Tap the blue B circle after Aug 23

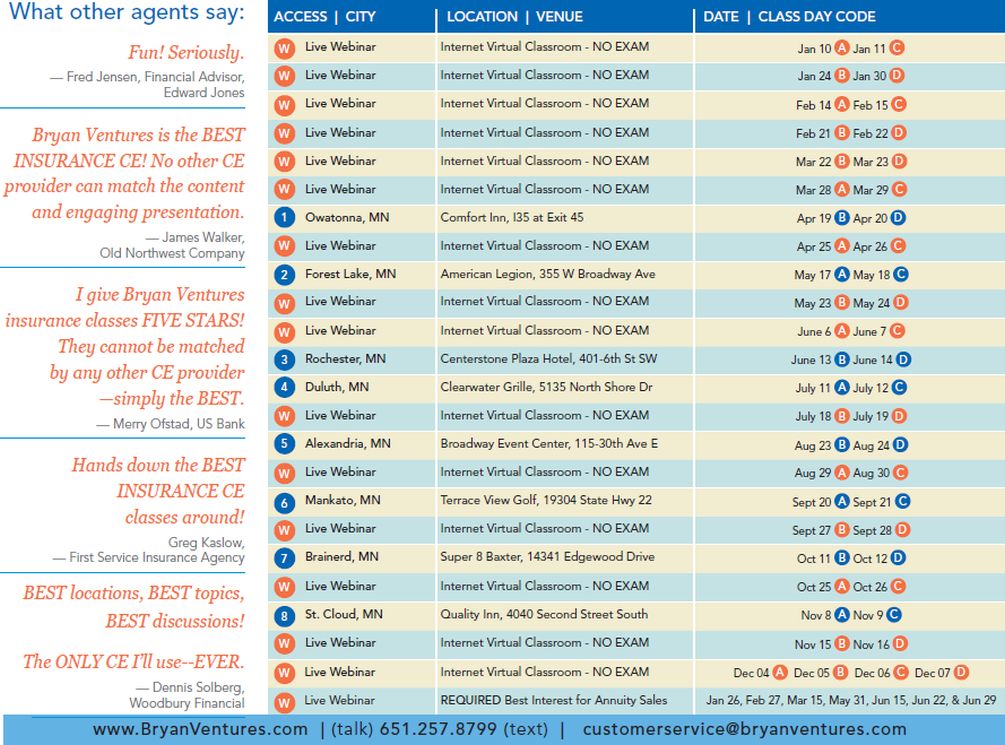(x=842, y=444)
